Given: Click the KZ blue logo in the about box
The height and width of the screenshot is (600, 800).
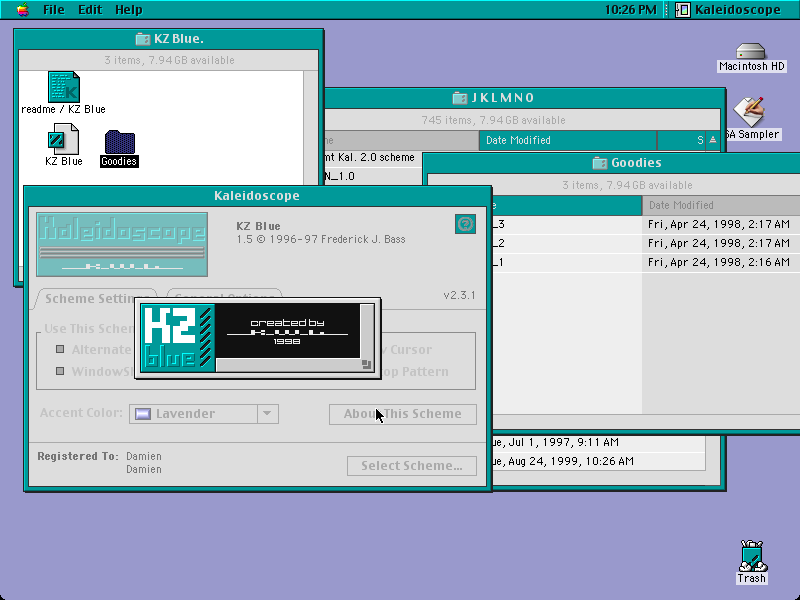Looking at the screenshot, I should click(178, 338).
